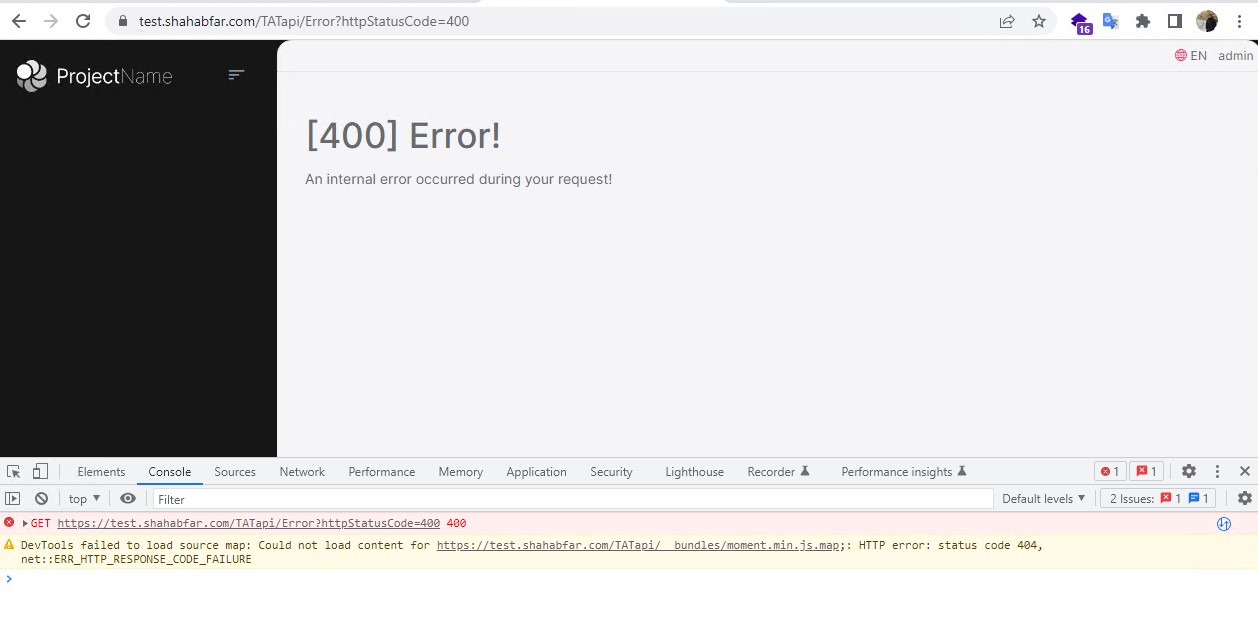The image size is (1258, 625).
Task: Click the EN language globe toggle
Action: [1190, 55]
